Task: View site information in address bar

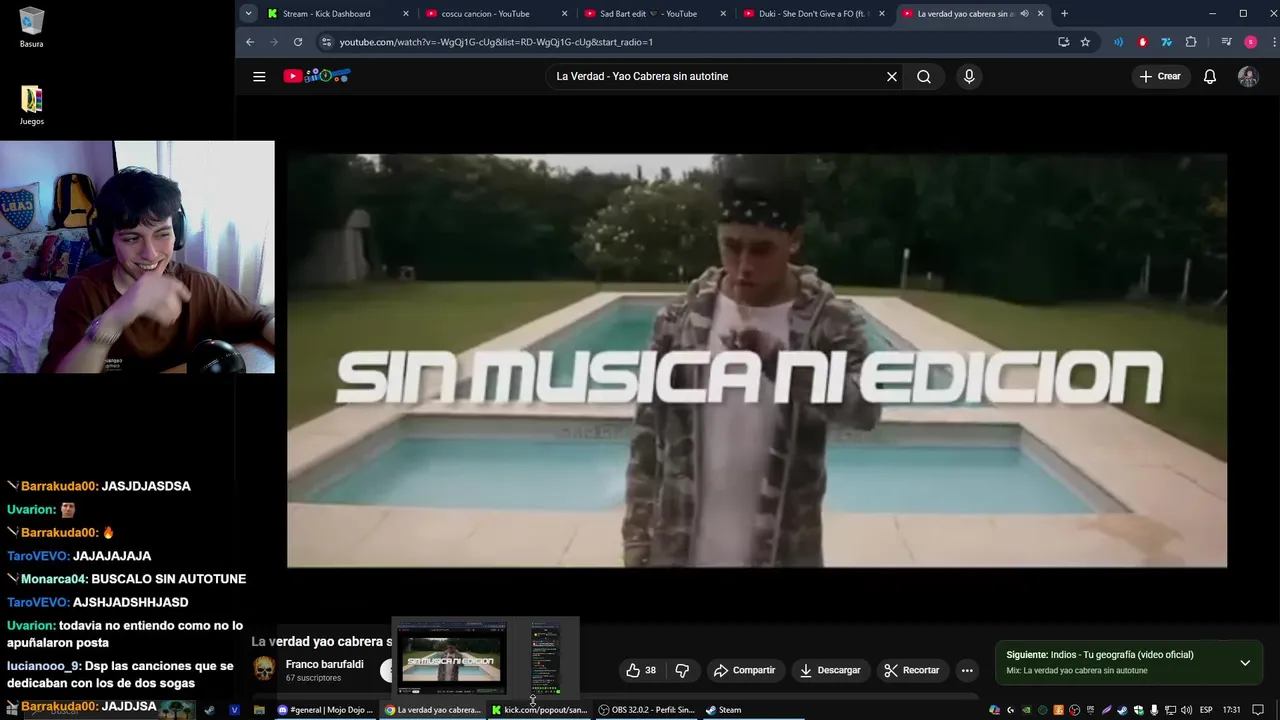Action: point(326,42)
